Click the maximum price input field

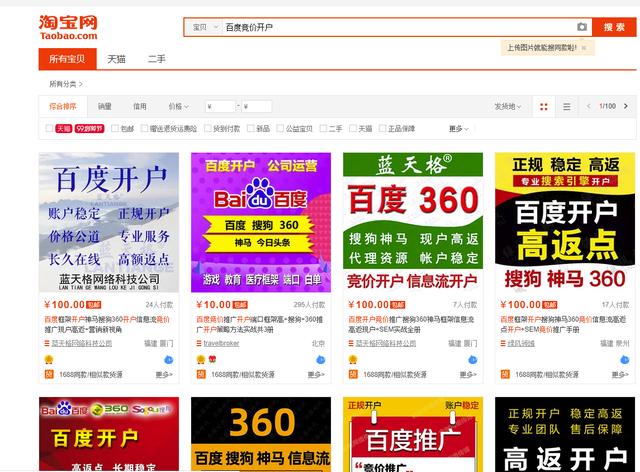click(257, 107)
